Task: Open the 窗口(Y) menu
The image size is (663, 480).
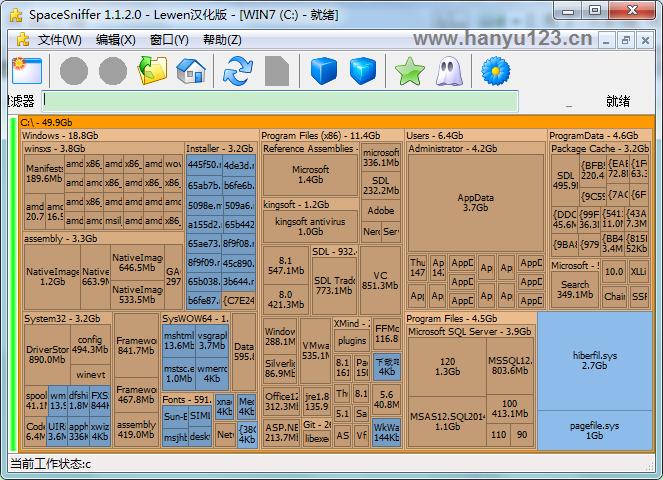Action: point(169,40)
